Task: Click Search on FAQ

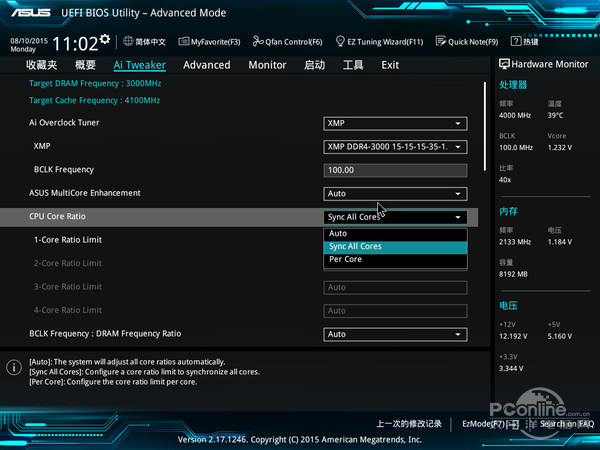Action: click(567, 424)
